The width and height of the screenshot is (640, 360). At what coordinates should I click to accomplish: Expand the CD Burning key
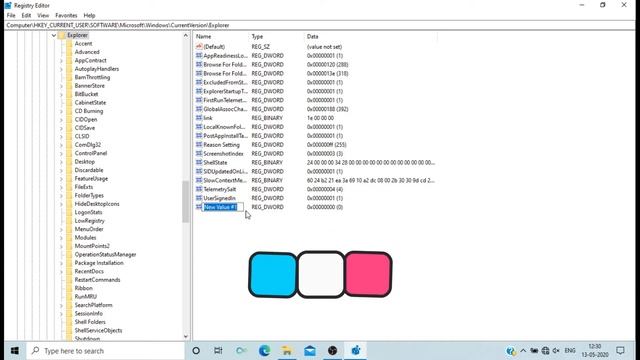click(x=61, y=111)
